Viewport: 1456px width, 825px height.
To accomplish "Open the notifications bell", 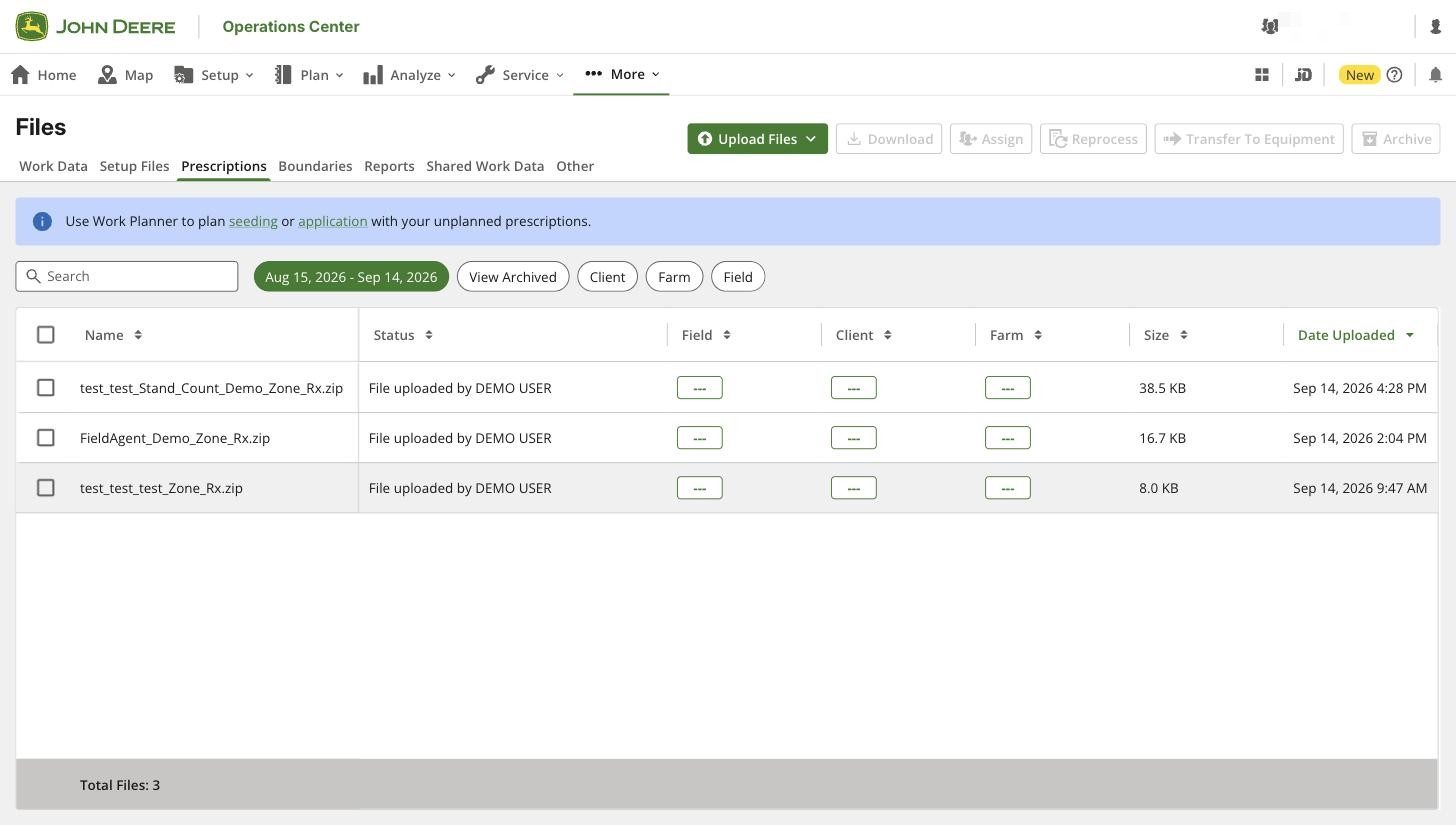I will pos(1436,74).
